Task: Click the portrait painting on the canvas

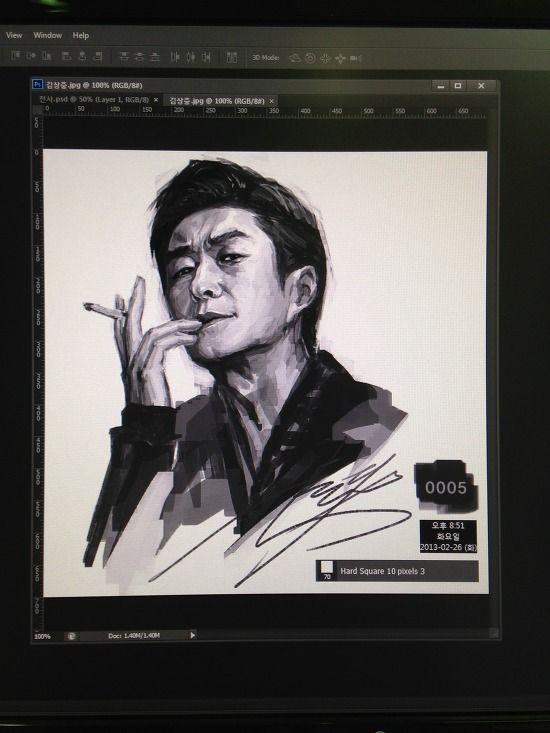Action: pyautogui.click(x=265, y=373)
